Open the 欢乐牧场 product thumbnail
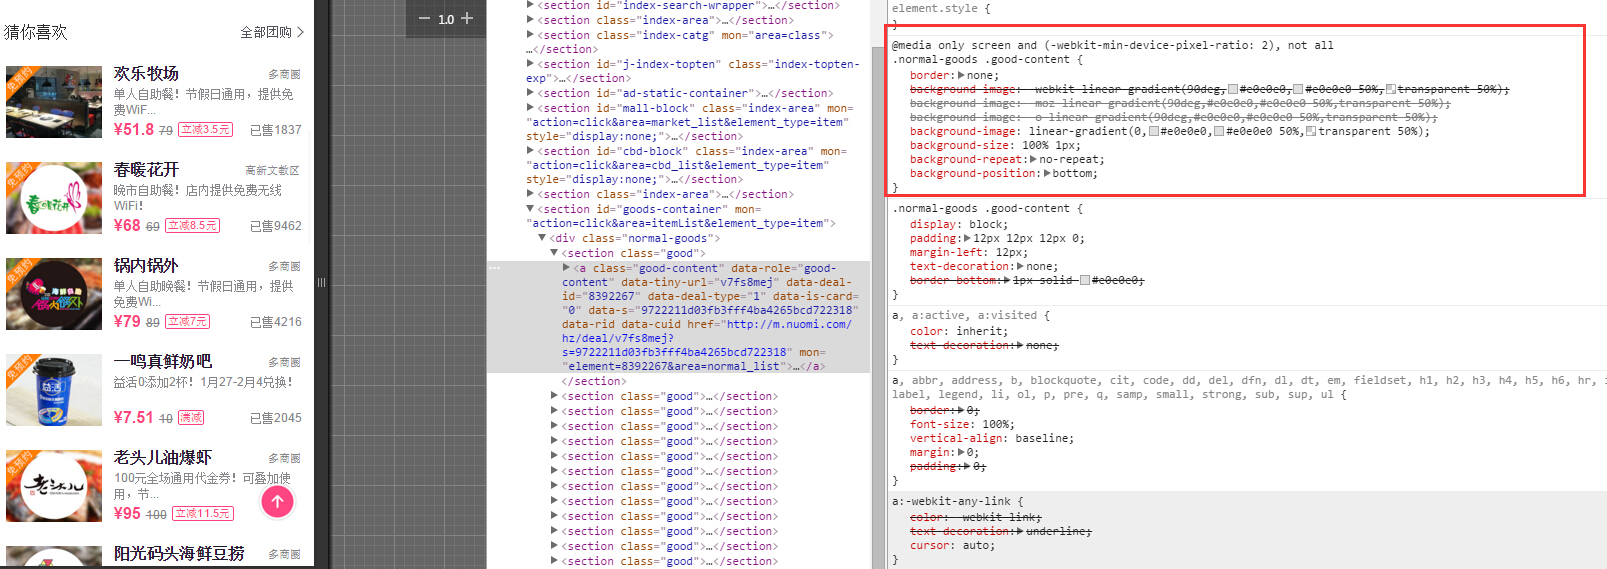Image resolution: width=1607 pixels, height=569 pixels. pos(54,102)
